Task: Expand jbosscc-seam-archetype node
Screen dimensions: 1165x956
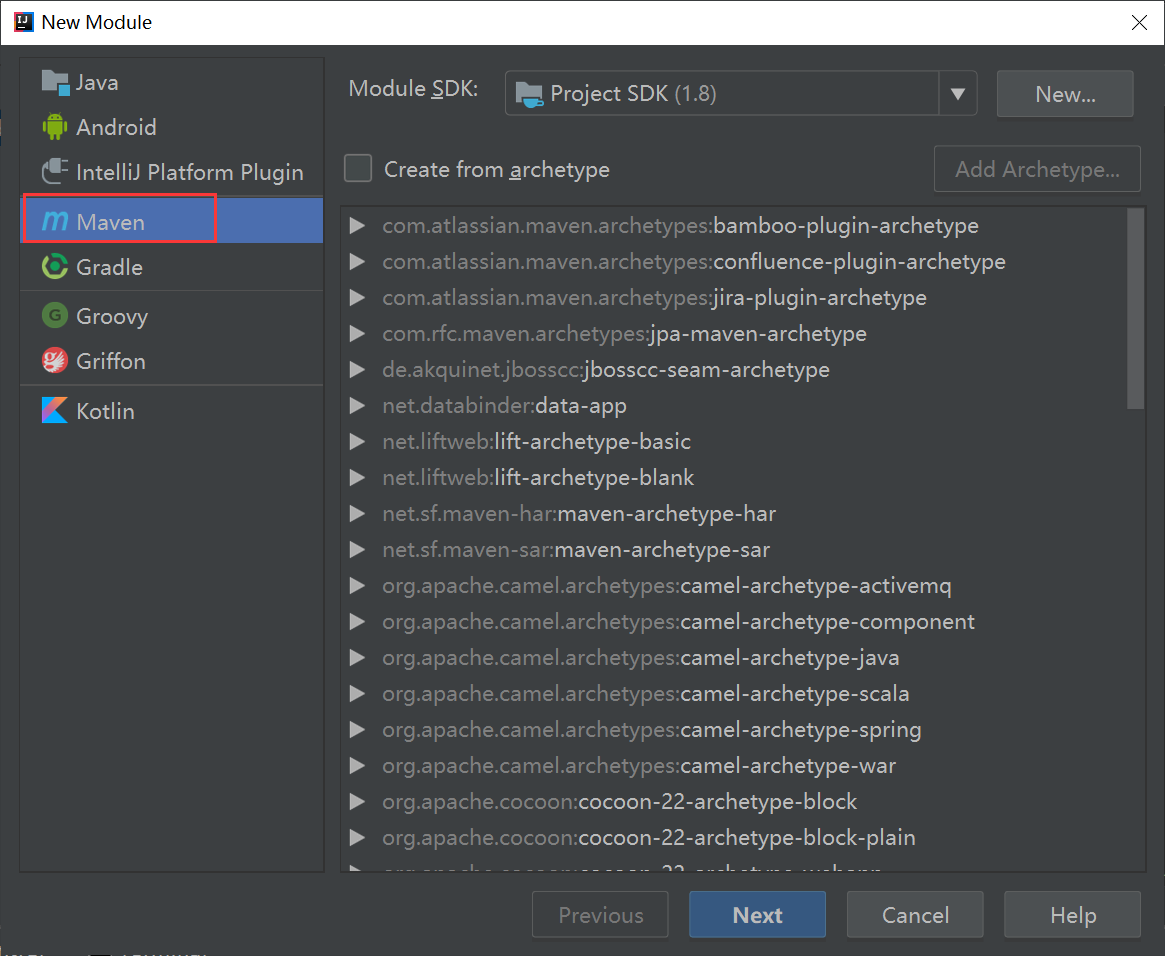Action: 357,369
